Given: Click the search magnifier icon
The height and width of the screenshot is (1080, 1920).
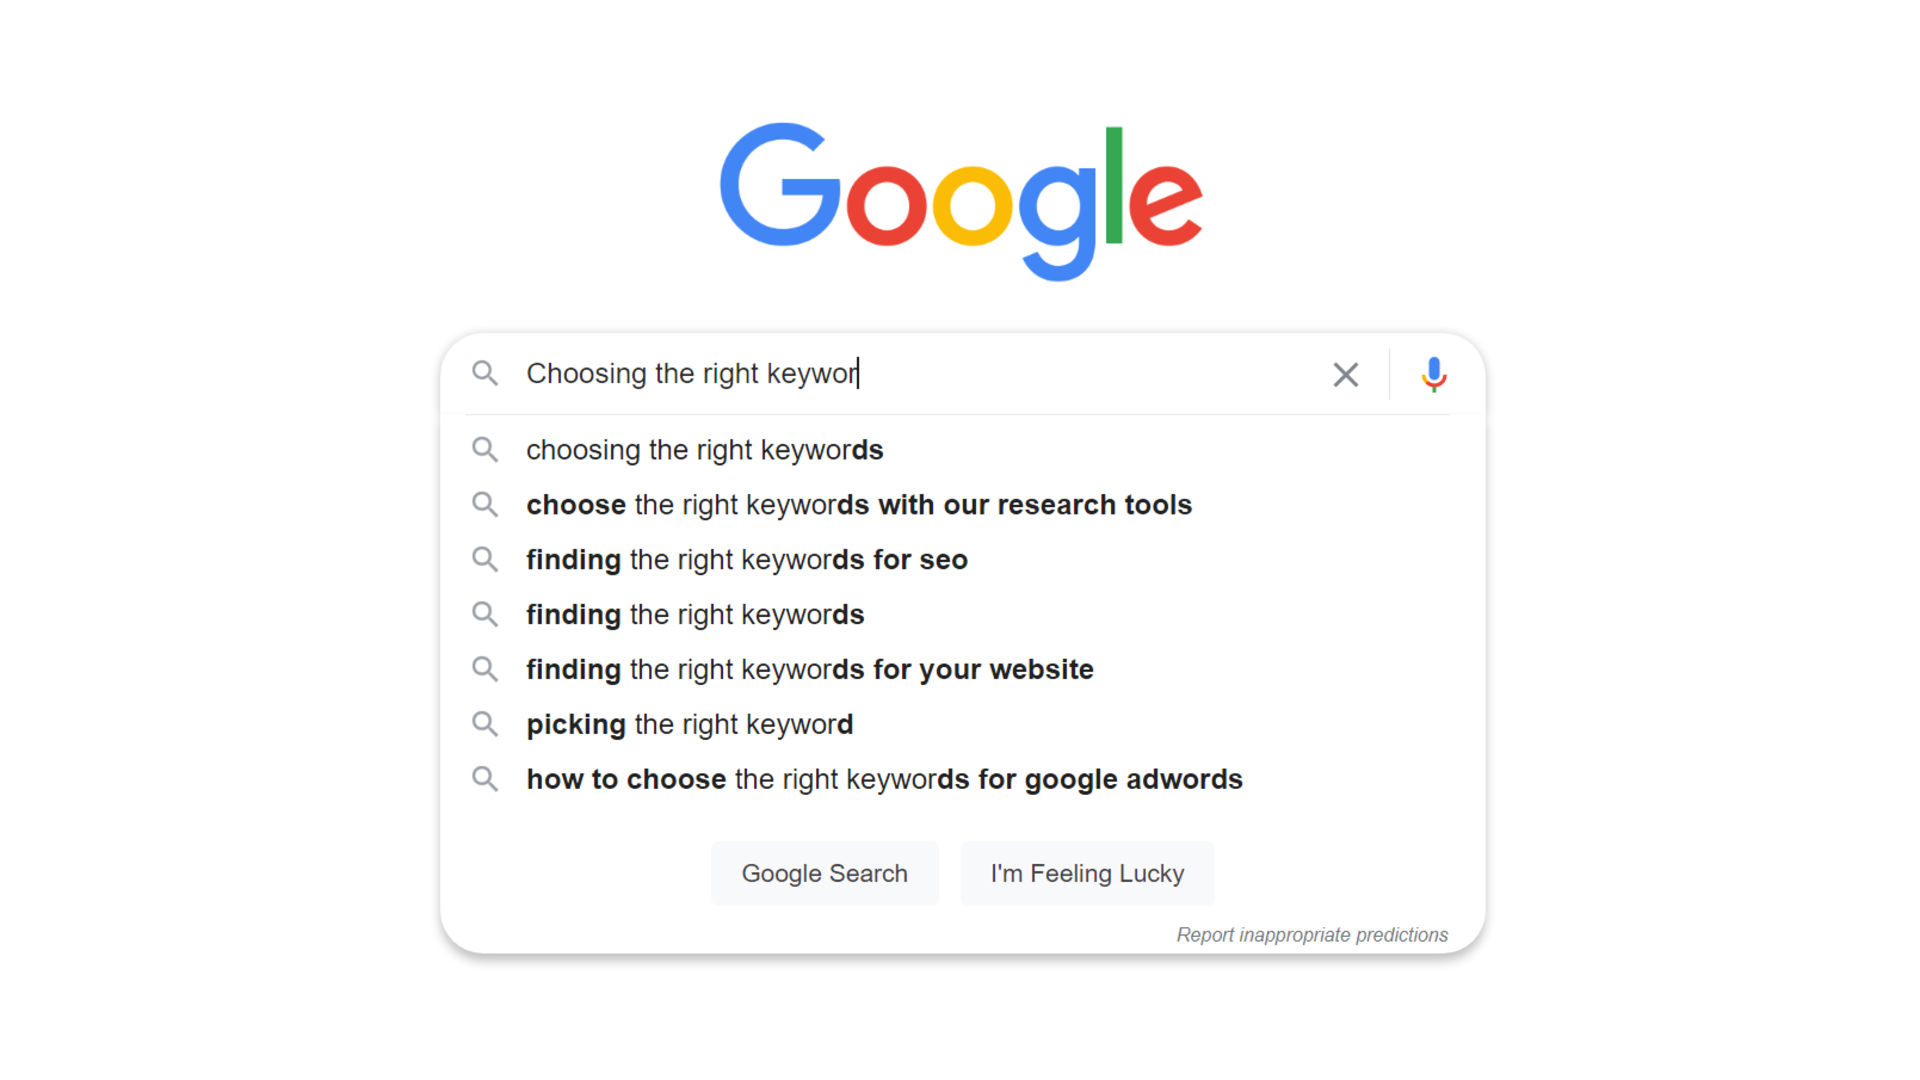Looking at the screenshot, I should click(x=489, y=373).
